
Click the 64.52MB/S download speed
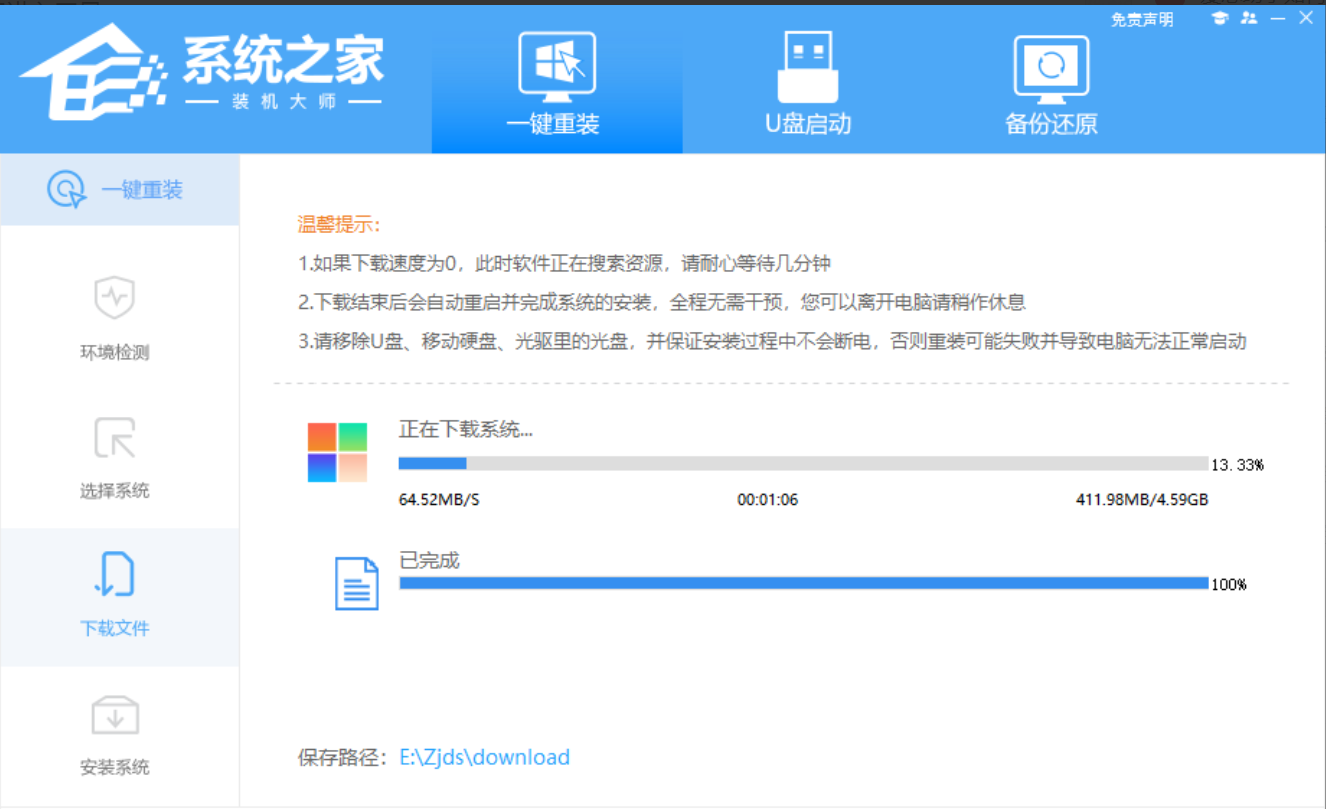point(439,500)
